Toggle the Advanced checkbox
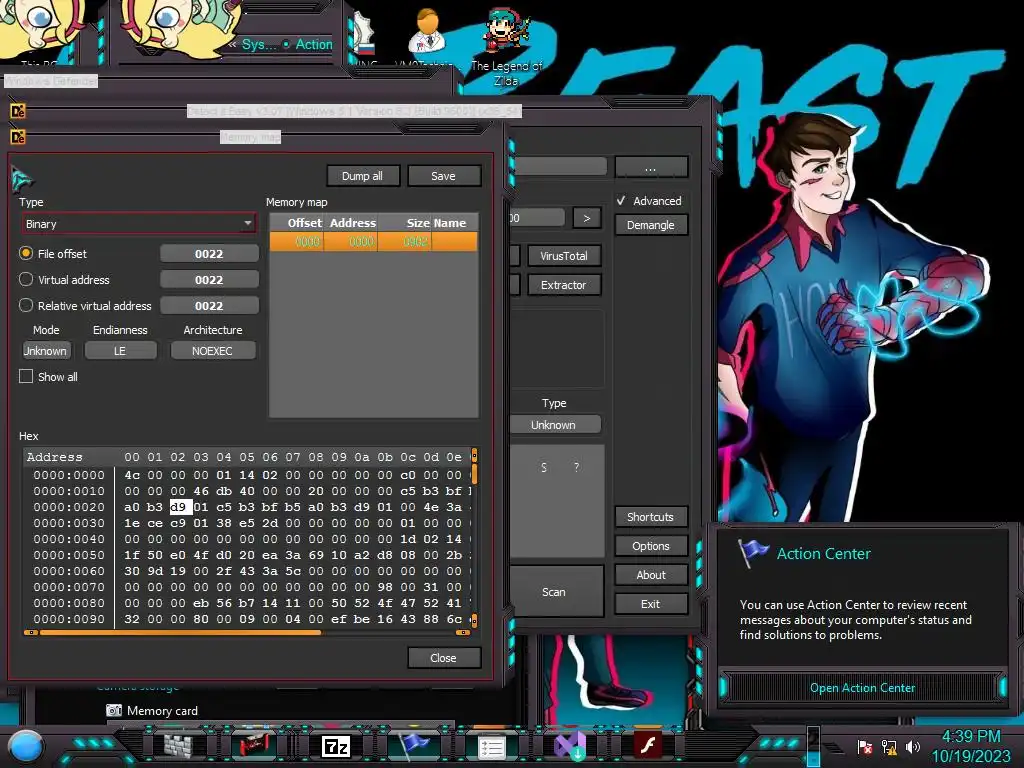Image resolution: width=1024 pixels, height=768 pixels. [621, 200]
